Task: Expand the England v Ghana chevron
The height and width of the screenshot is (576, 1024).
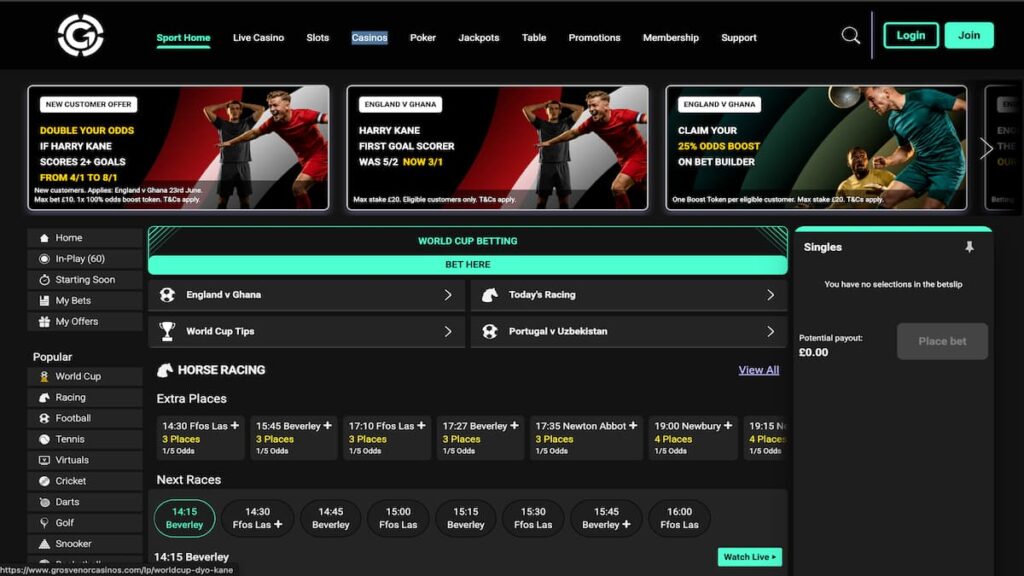Action: point(448,295)
